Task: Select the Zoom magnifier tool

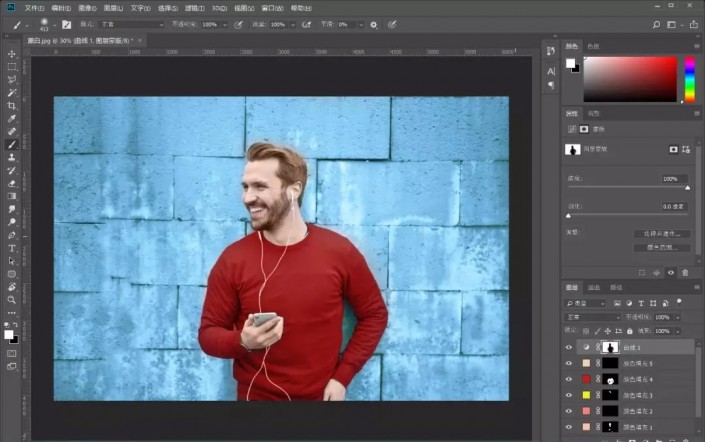Action: click(x=12, y=300)
